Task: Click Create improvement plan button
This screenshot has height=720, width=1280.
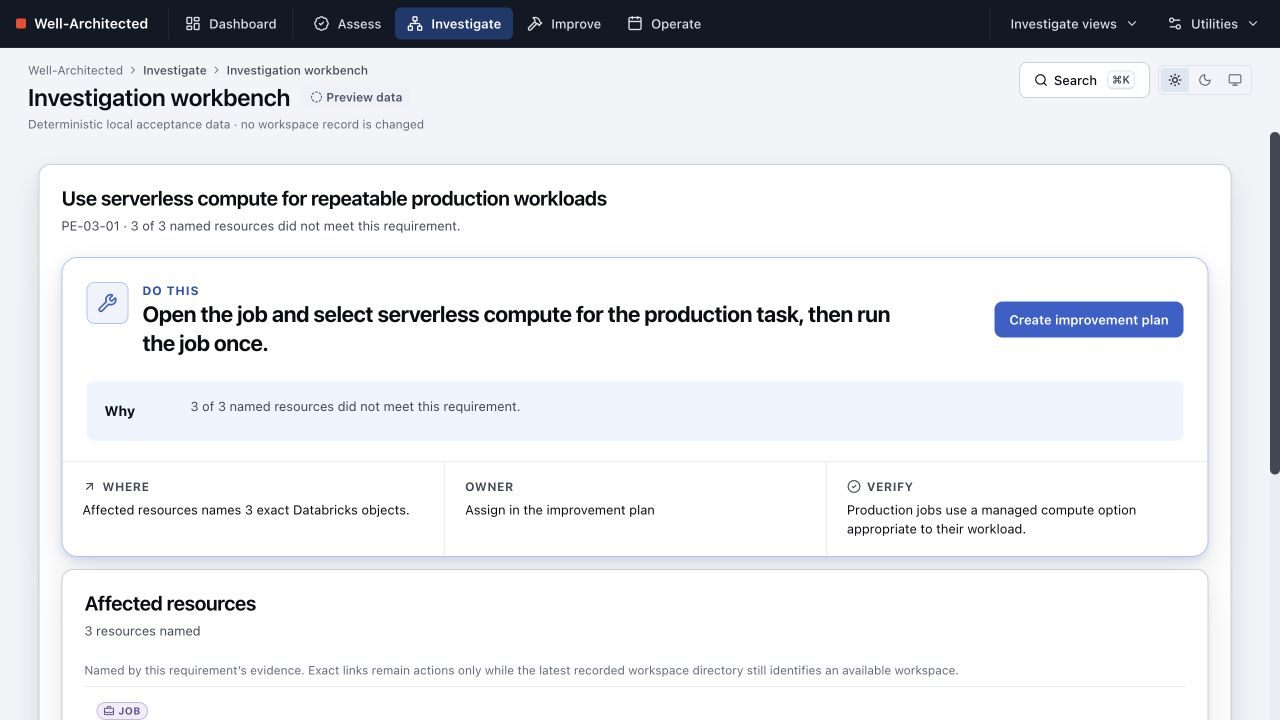Action: [x=1088, y=320]
